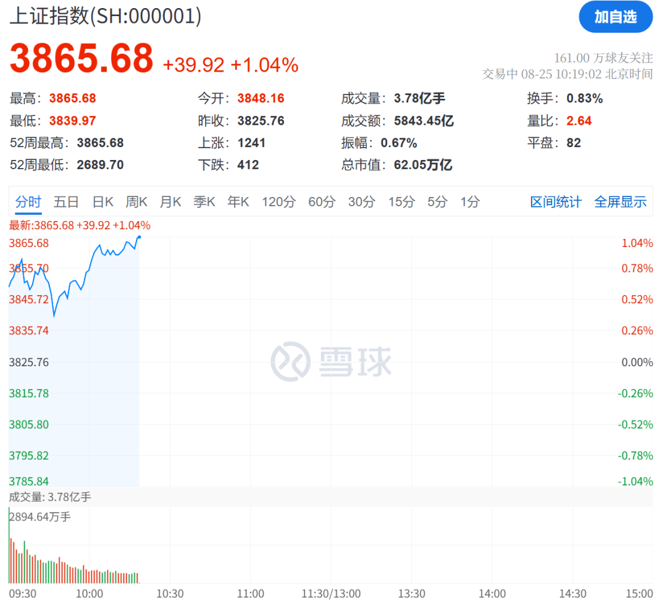This screenshot has width=667, height=604.
Task: Switch to the 五日 tab
Action: [66, 202]
